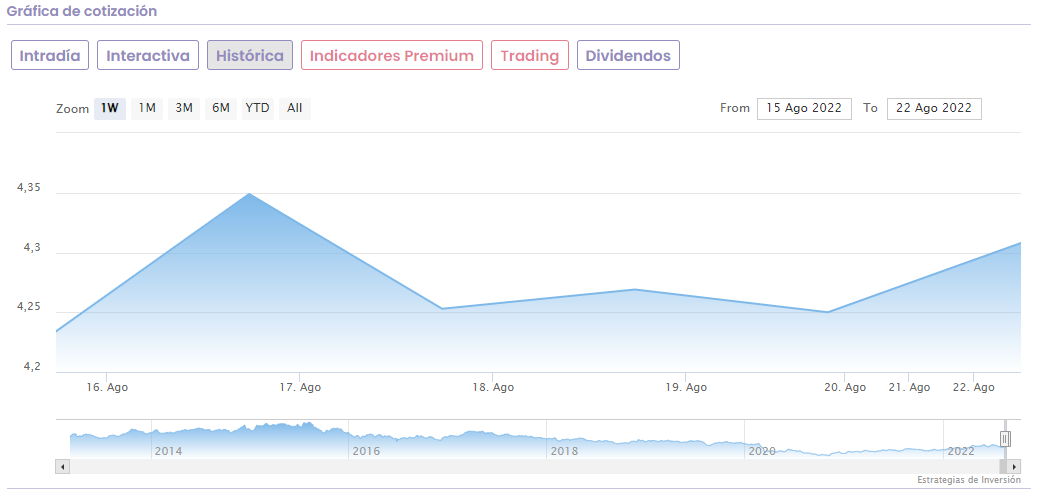Click the Trading button

pos(530,55)
